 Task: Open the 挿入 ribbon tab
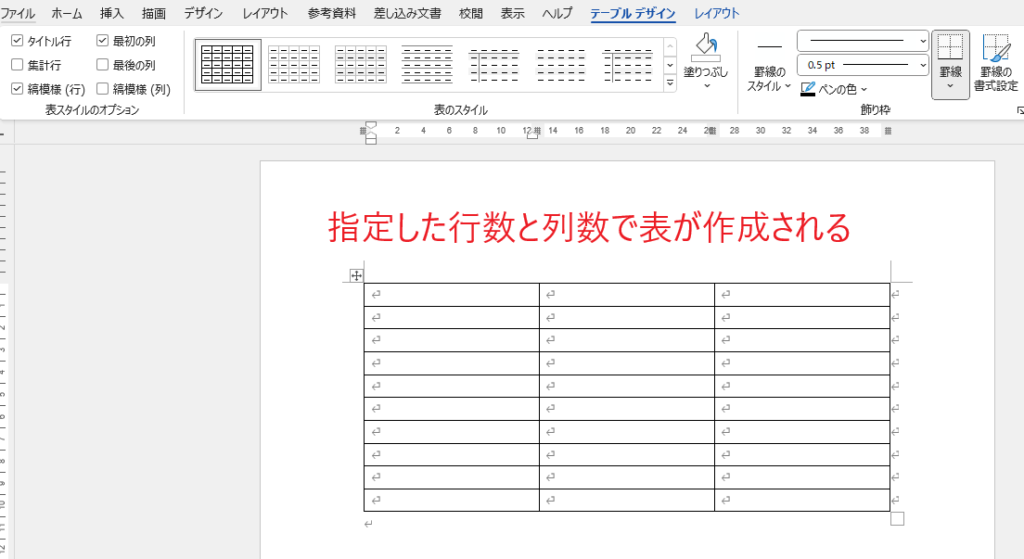click(x=112, y=13)
